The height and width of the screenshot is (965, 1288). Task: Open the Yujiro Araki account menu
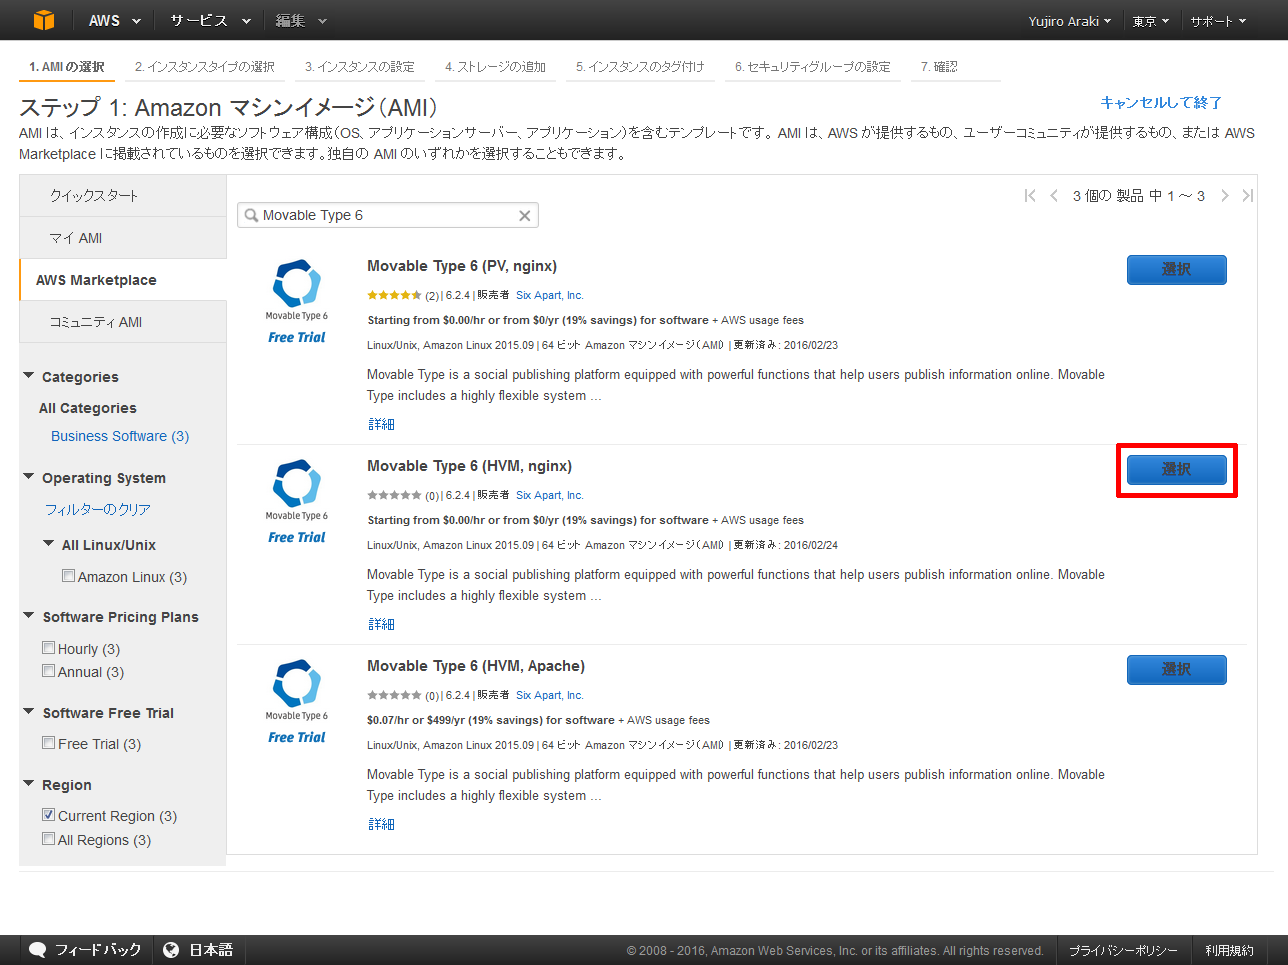1070,21
